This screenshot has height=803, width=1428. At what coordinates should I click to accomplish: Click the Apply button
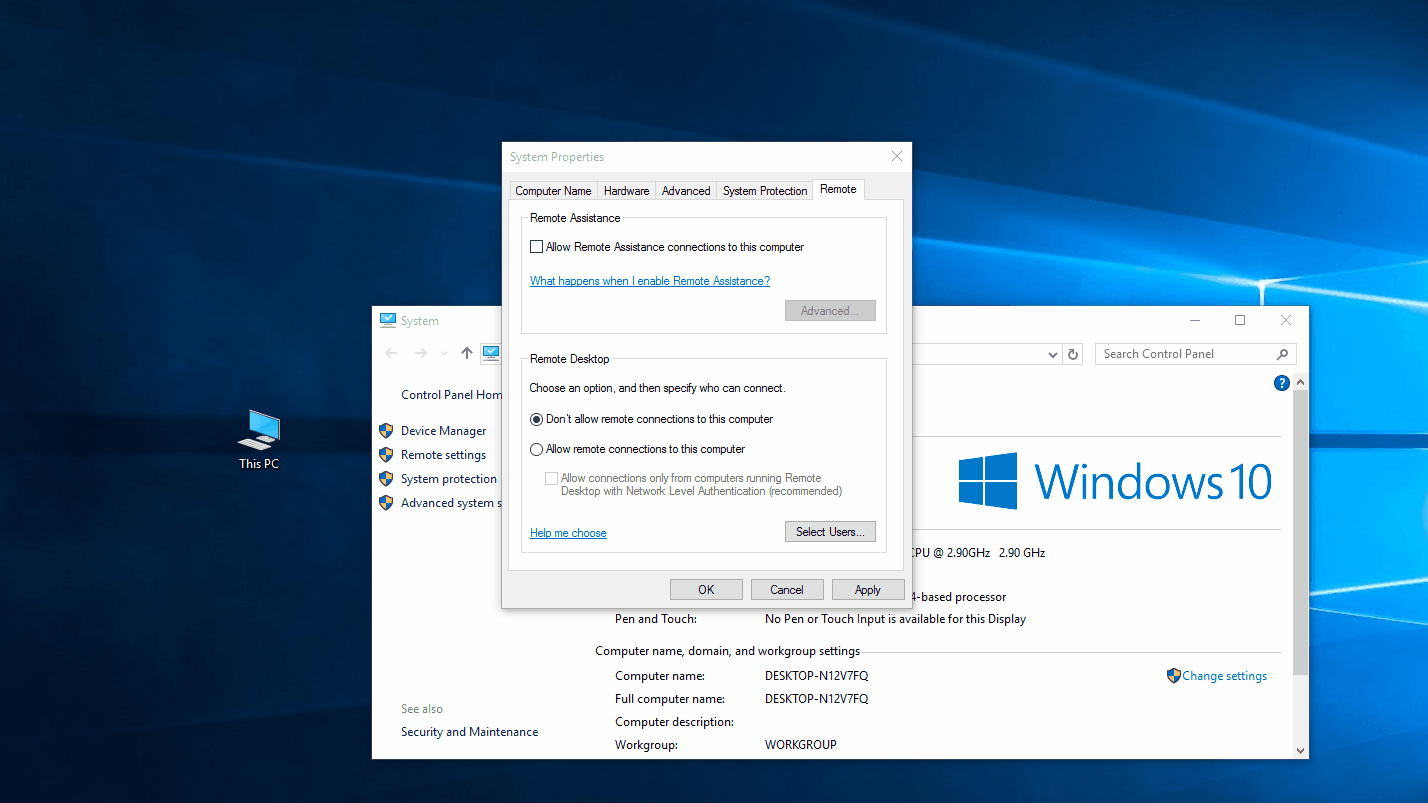868,590
